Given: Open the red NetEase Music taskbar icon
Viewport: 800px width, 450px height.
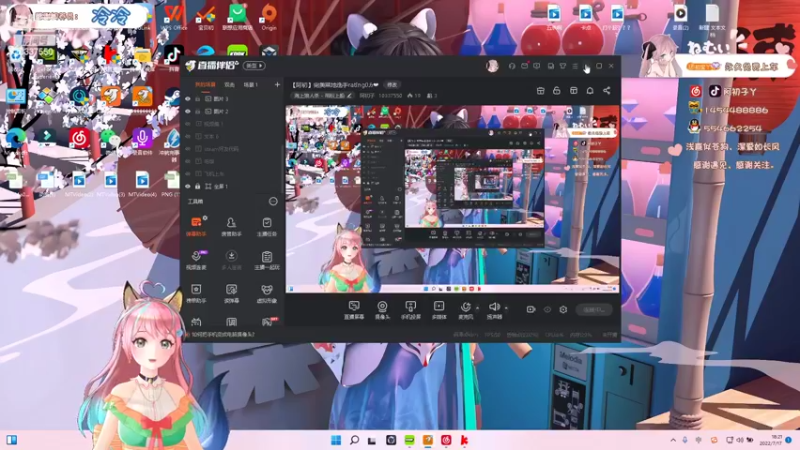Looking at the screenshot, I should (446, 440).
